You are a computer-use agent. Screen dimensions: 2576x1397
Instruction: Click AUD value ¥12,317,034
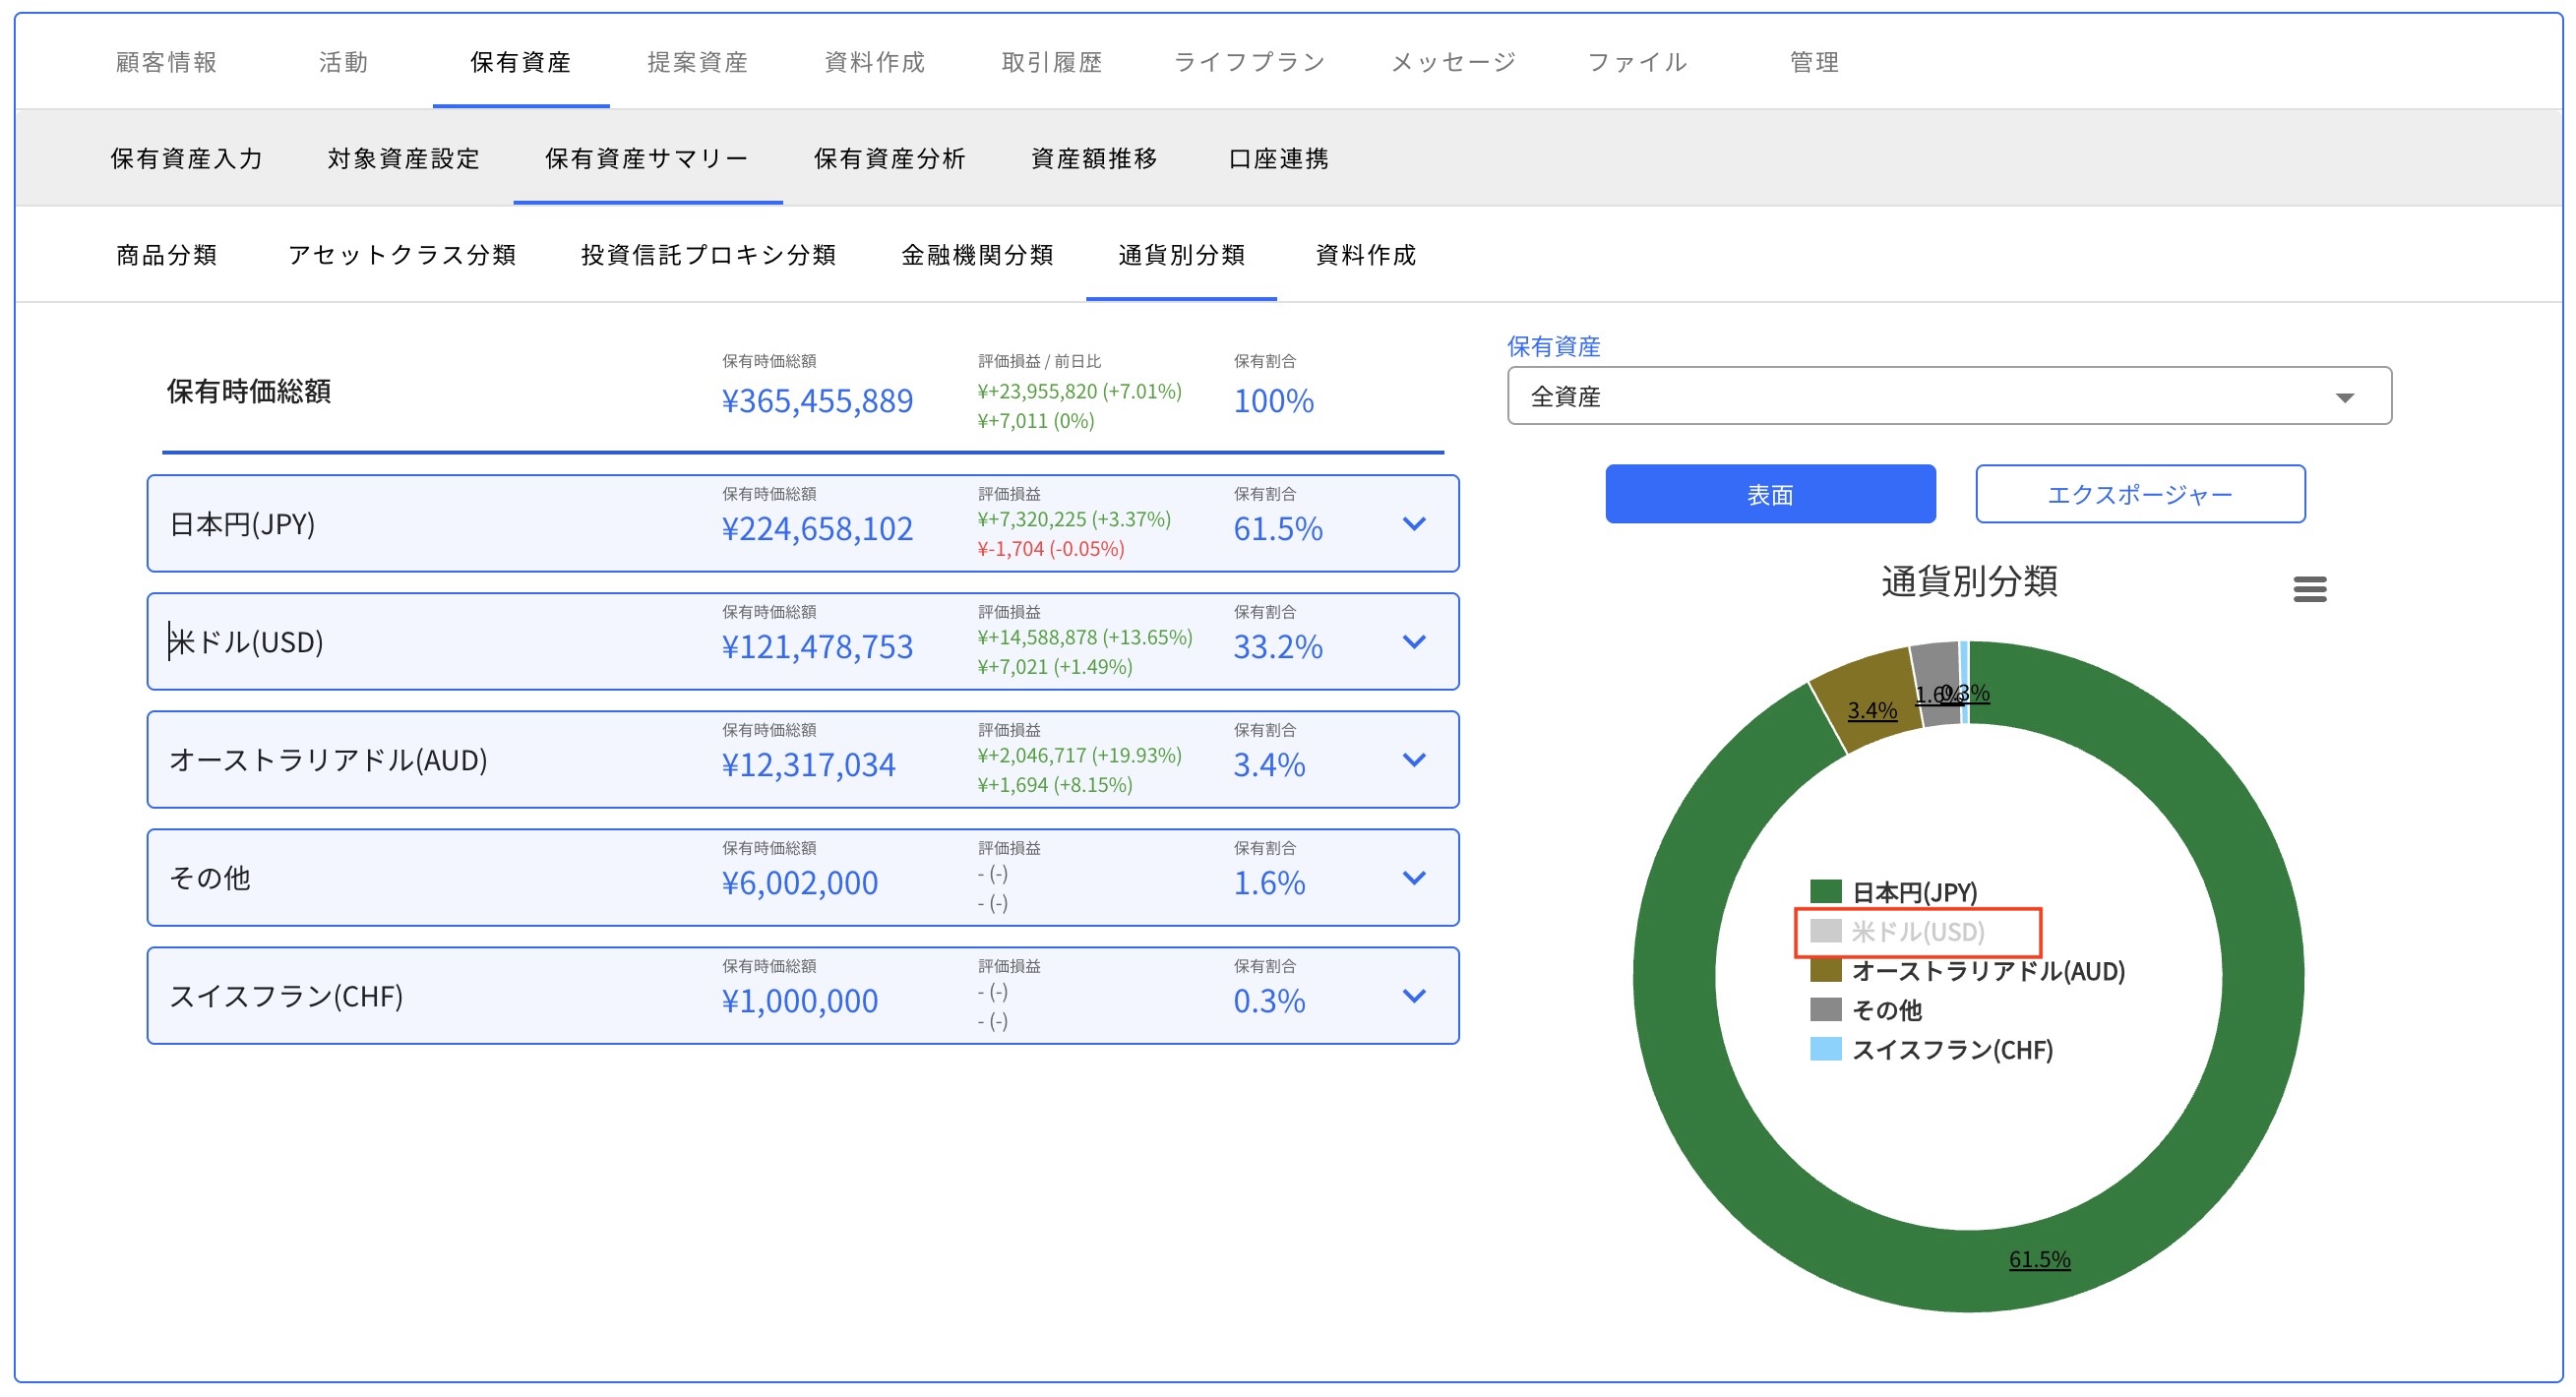(x=808, y=765)
